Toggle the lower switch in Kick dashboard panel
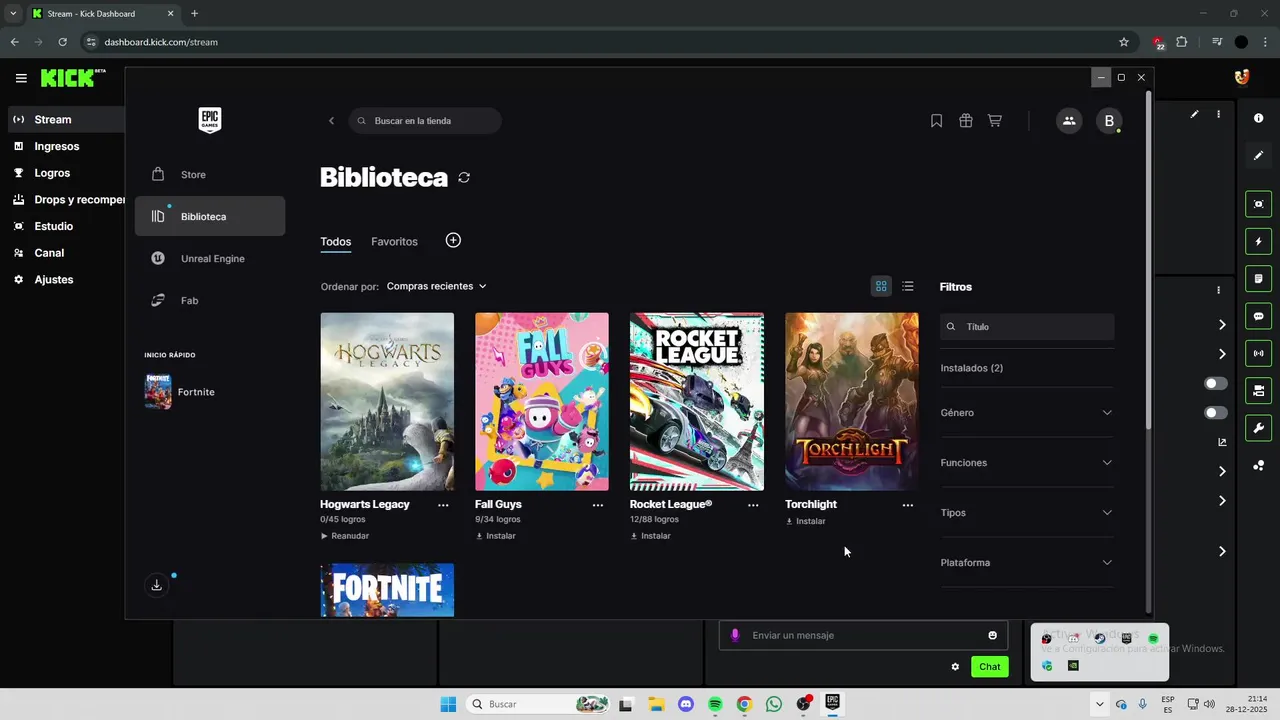 (x=1216, y=412)
